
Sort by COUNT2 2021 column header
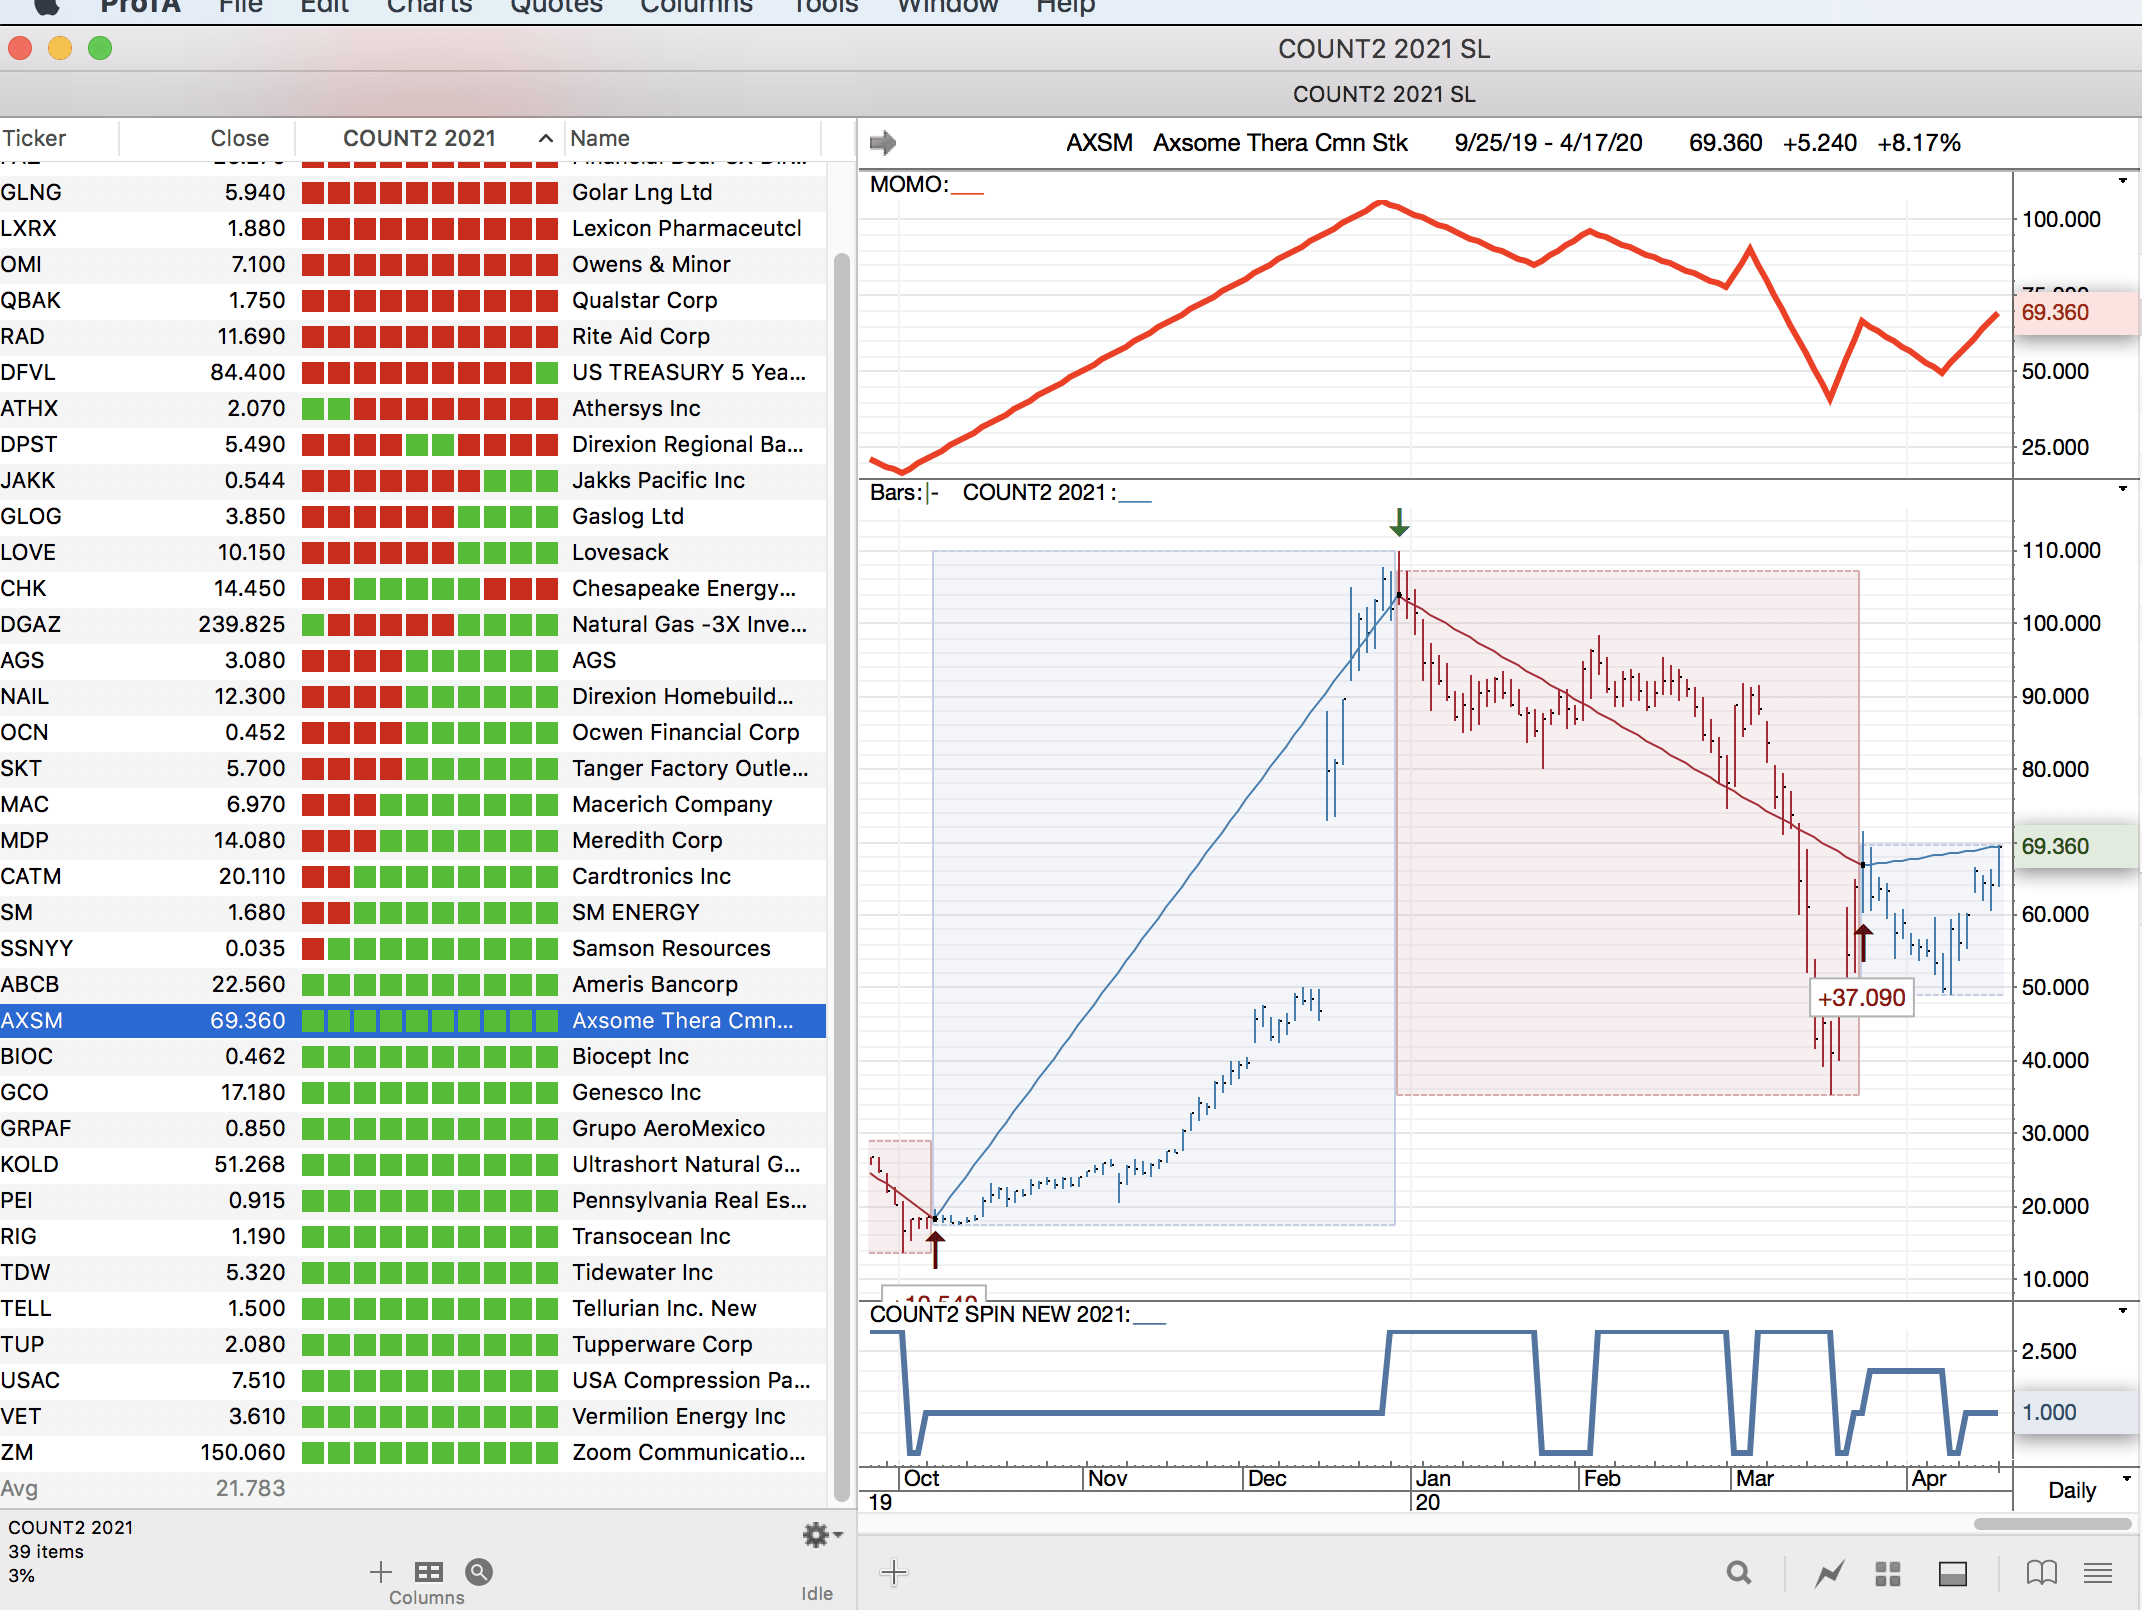pos(420,138)
